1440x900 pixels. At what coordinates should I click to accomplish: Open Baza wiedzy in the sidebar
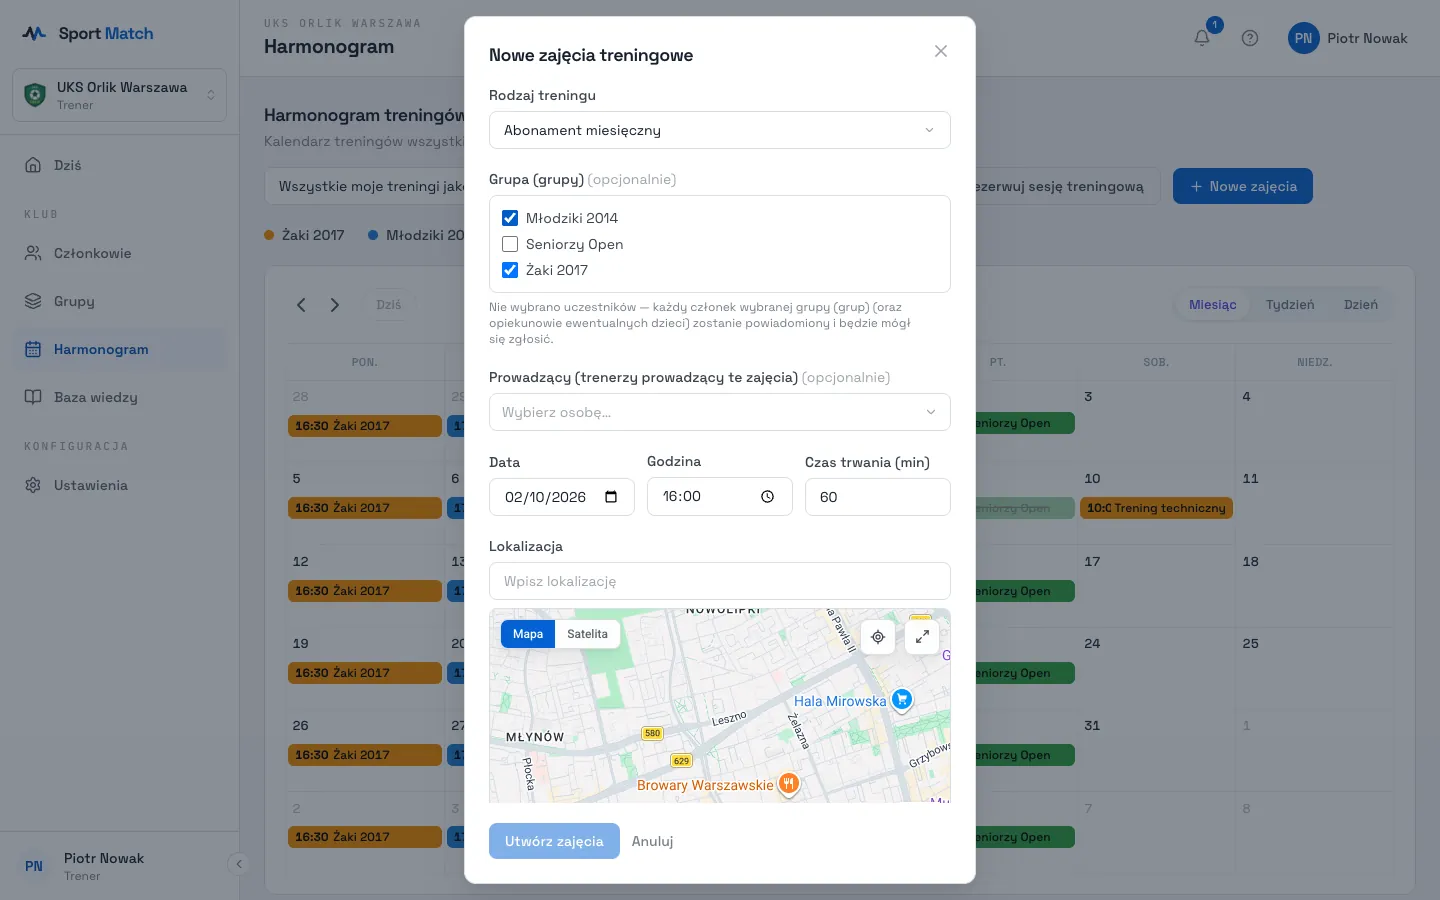(120, 397)
